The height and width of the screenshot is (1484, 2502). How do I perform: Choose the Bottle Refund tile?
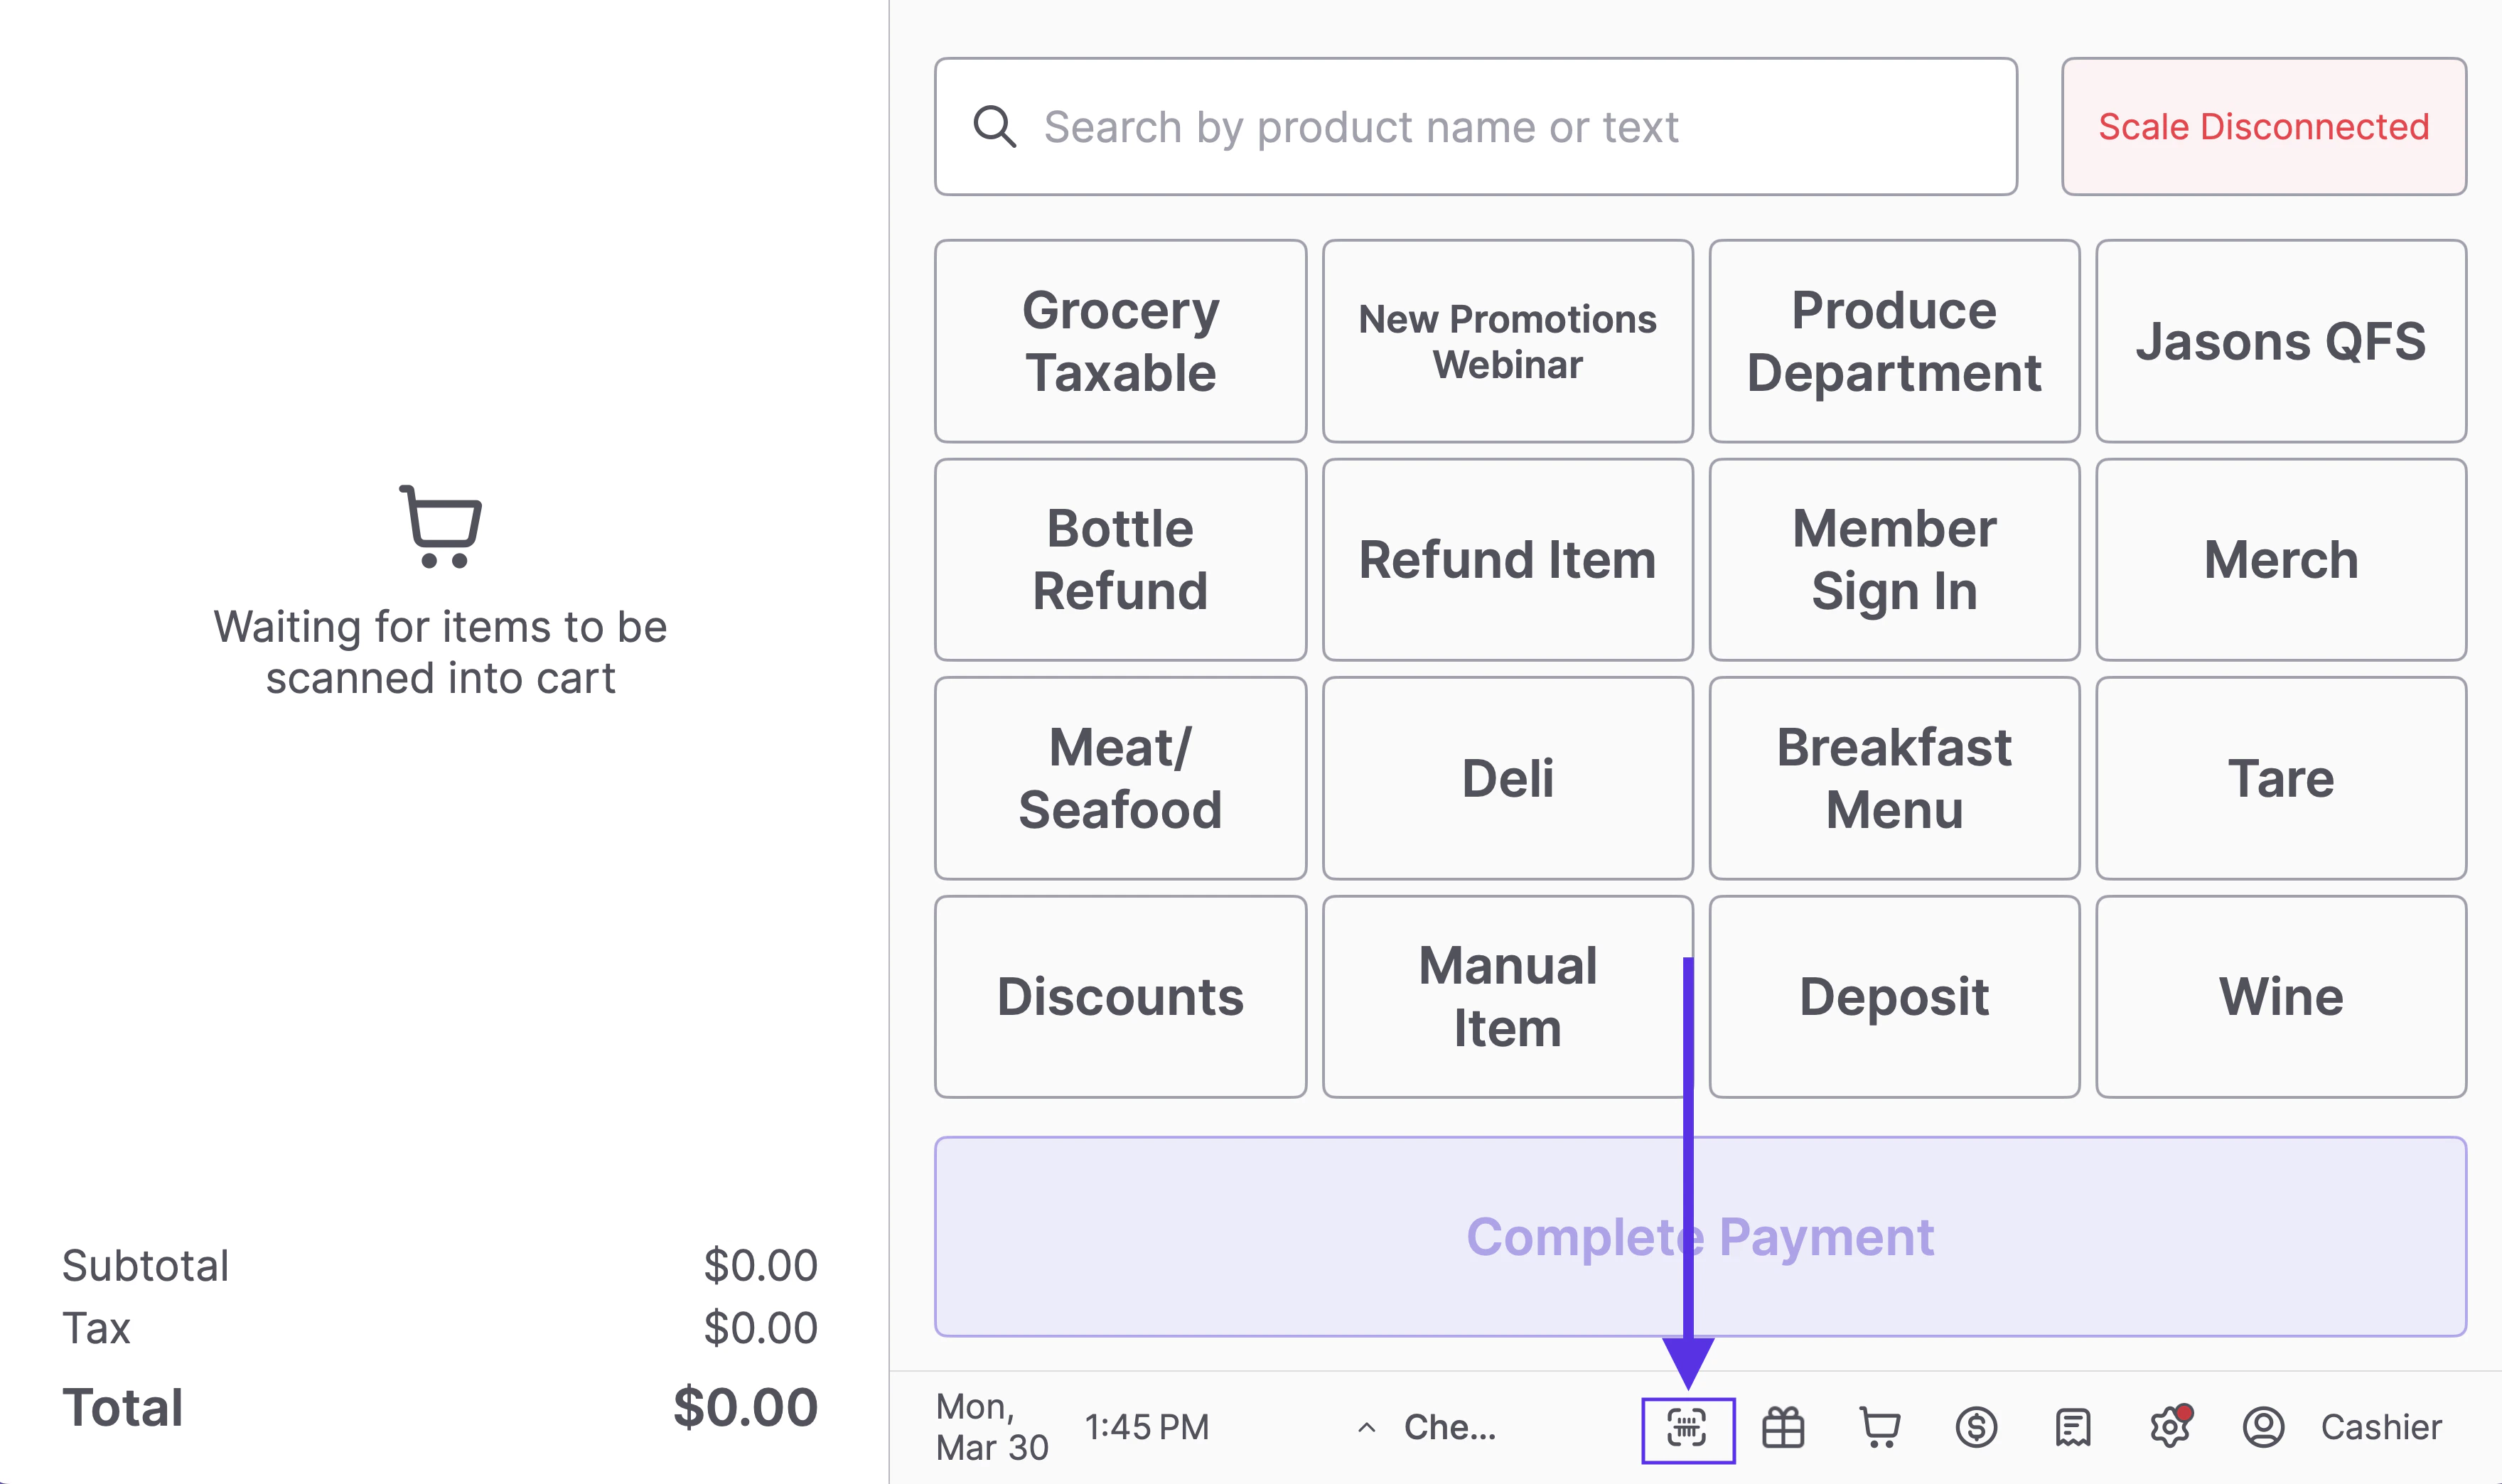(1120, 560)
